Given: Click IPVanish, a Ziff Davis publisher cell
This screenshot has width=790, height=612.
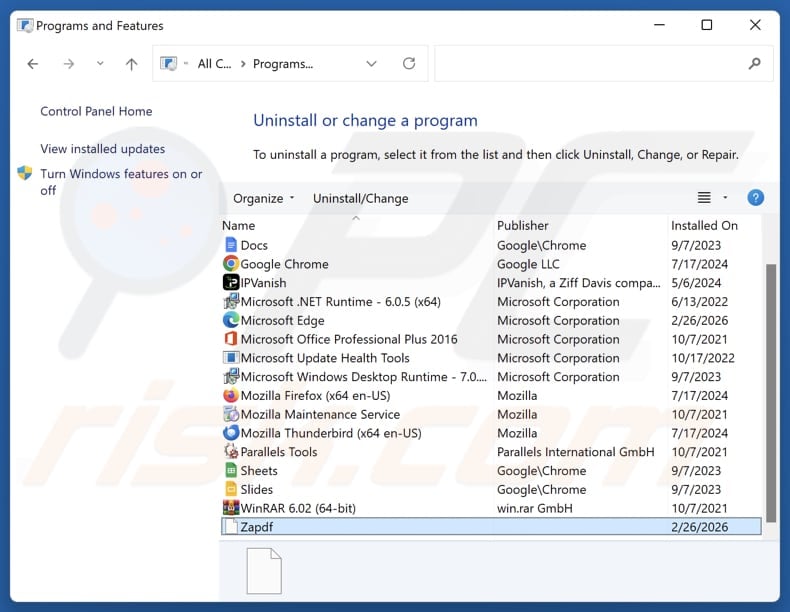Looking at the screenshot, I should 578,283.
